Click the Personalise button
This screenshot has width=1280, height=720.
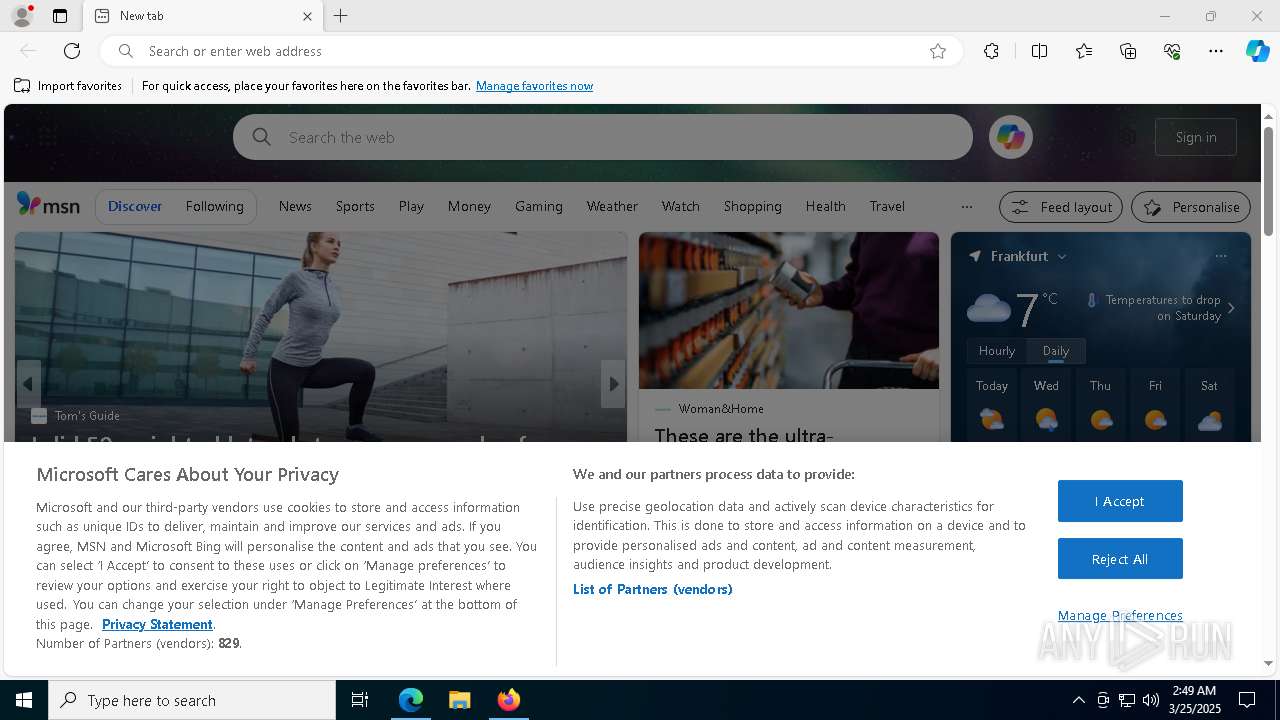(x=1191, y=207)
